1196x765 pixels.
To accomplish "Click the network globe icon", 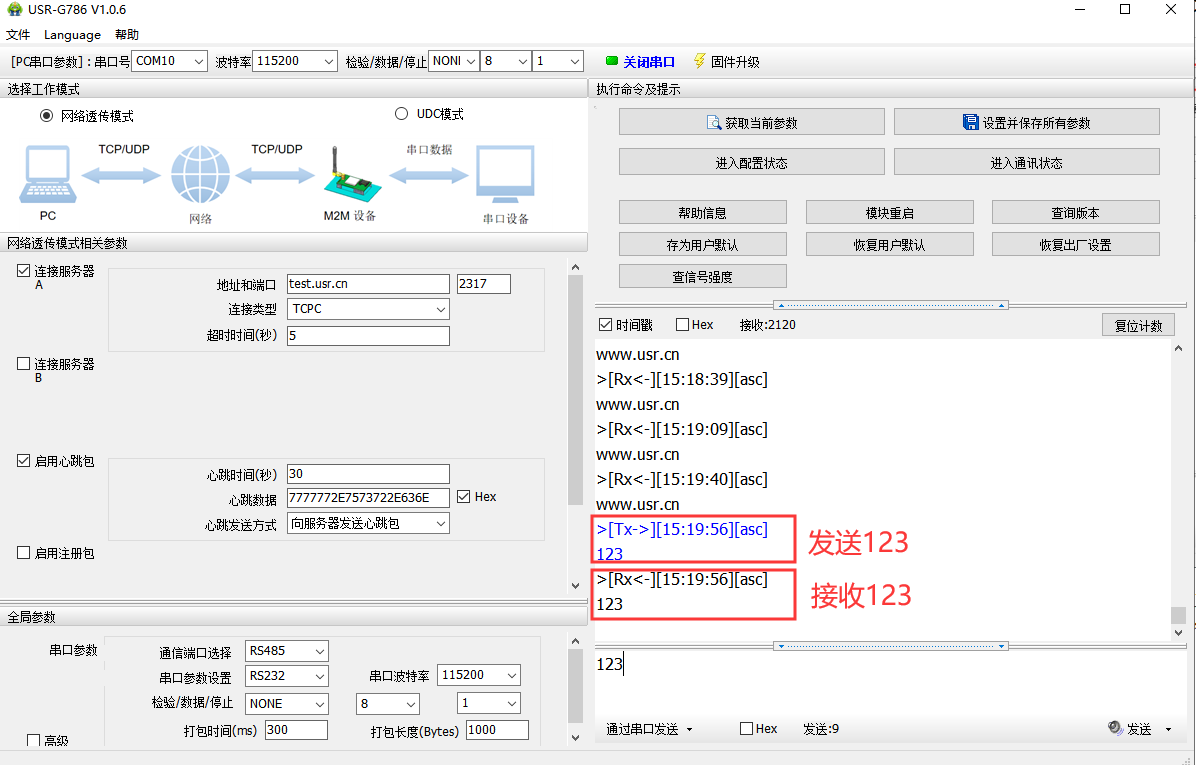I will [x=200, y=175].
